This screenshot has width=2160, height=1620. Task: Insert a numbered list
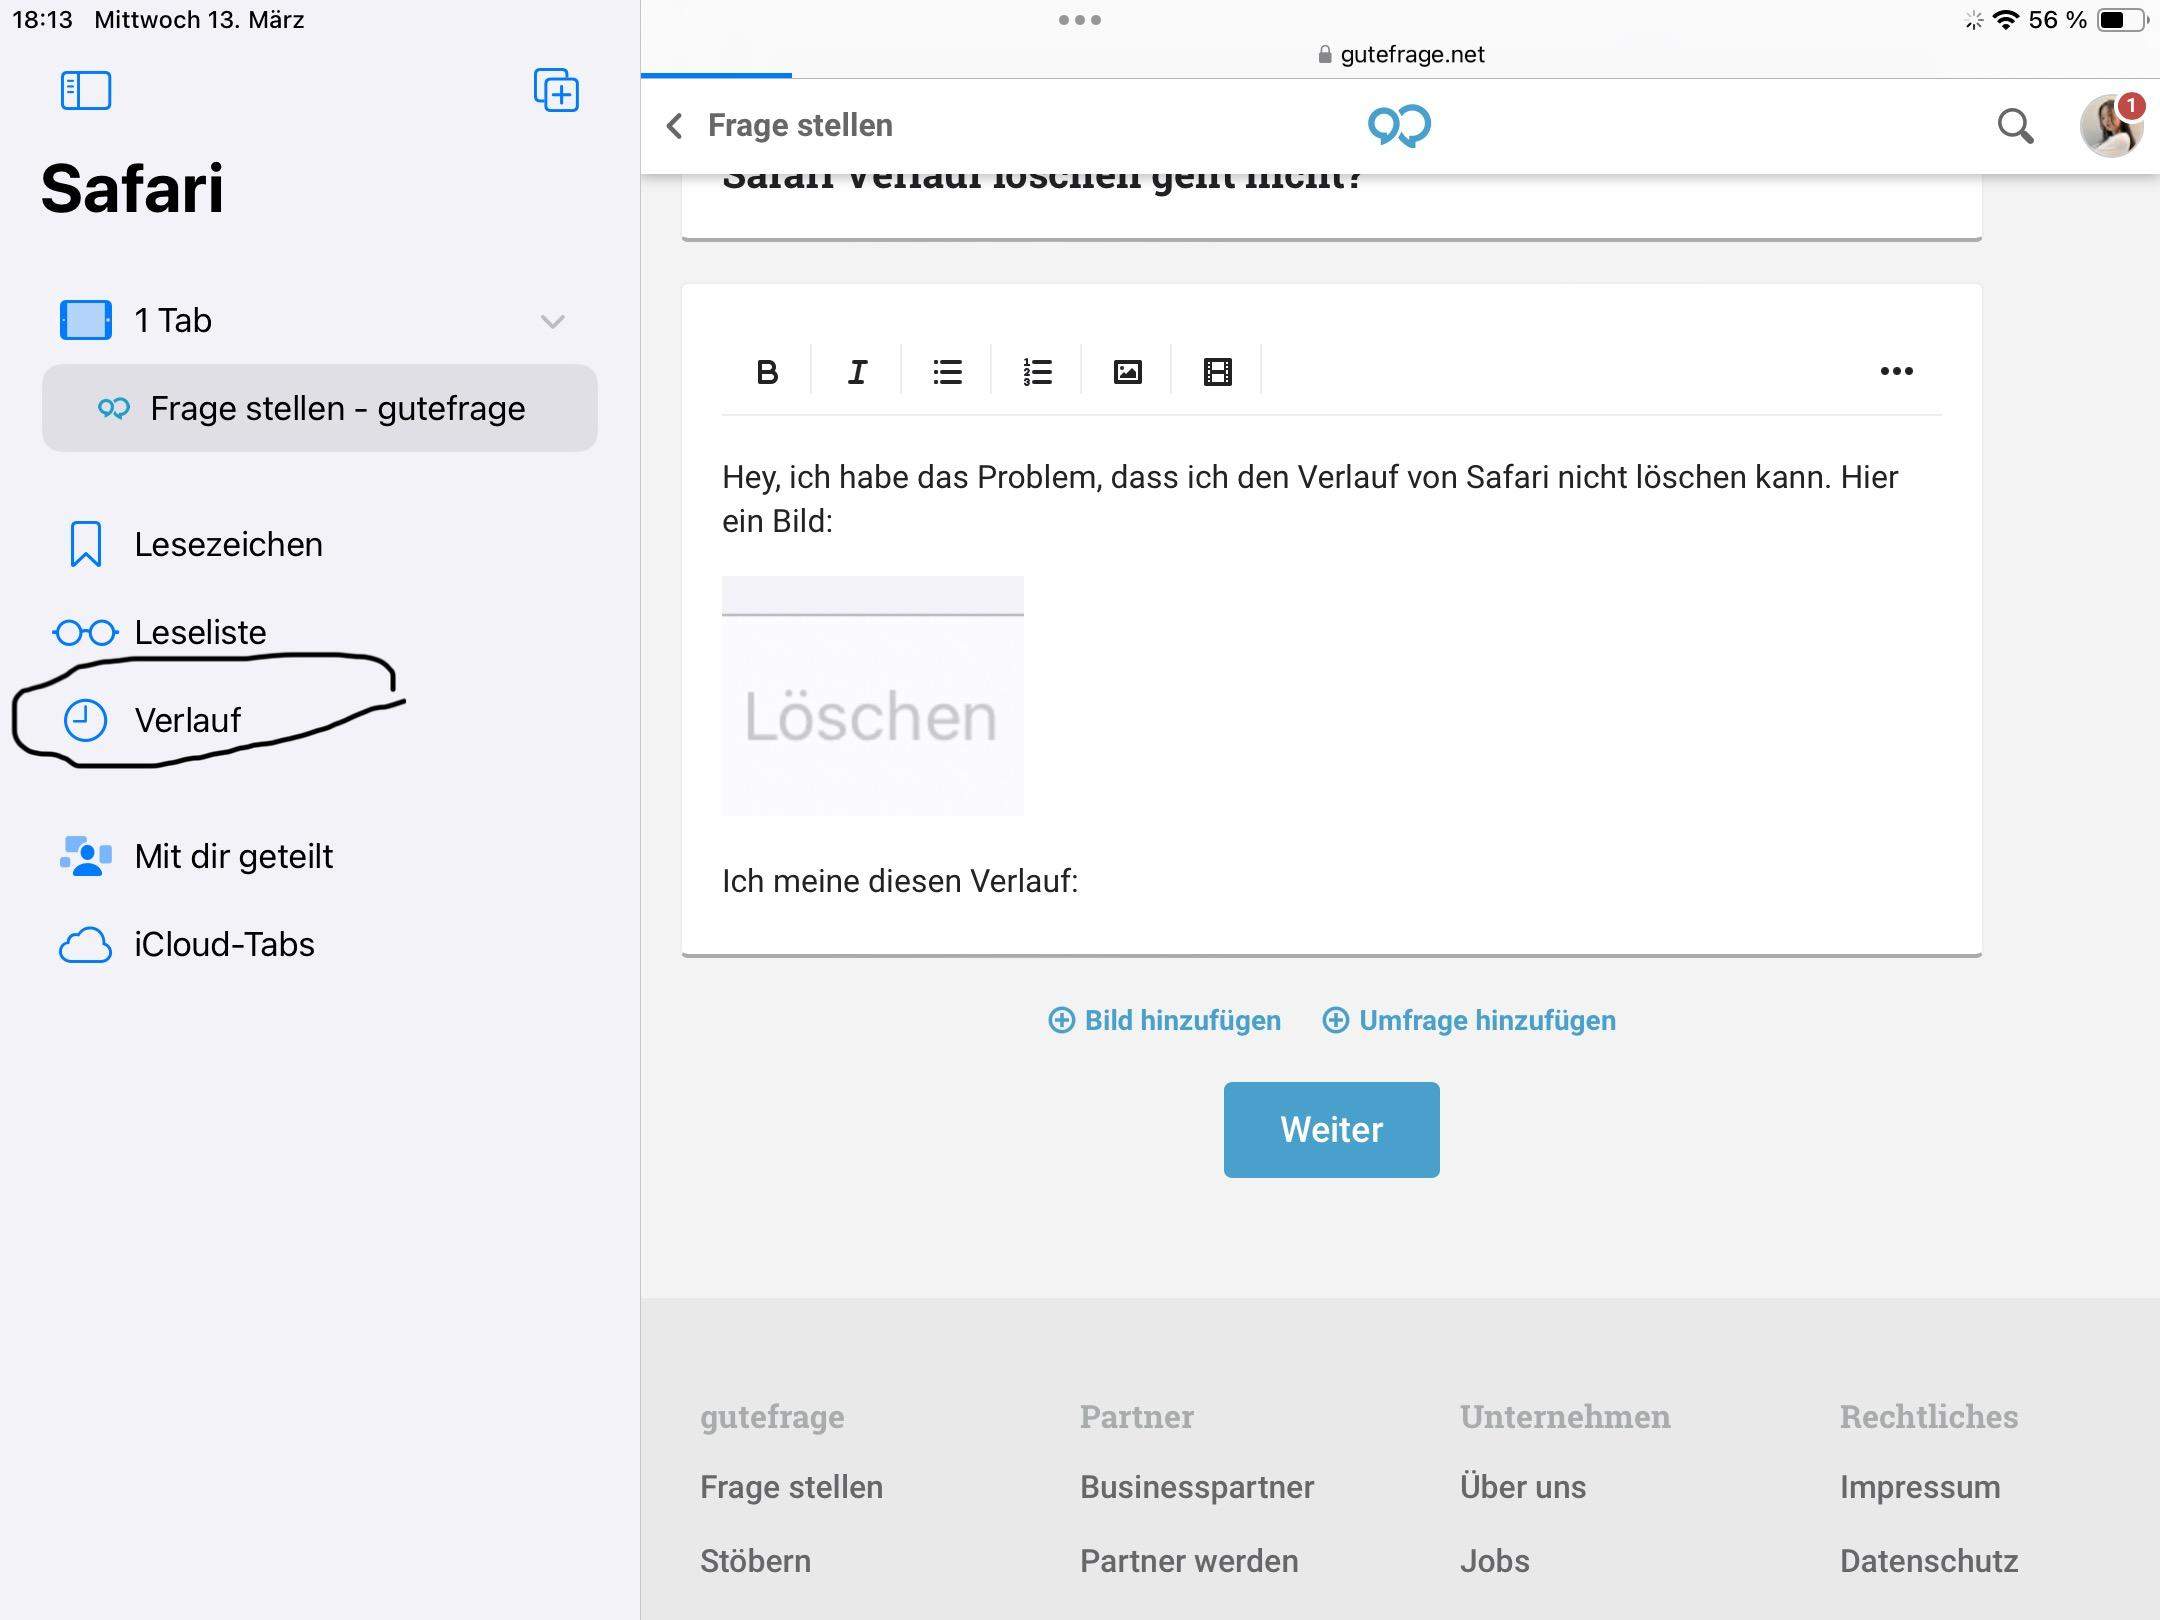(1037, 372)
